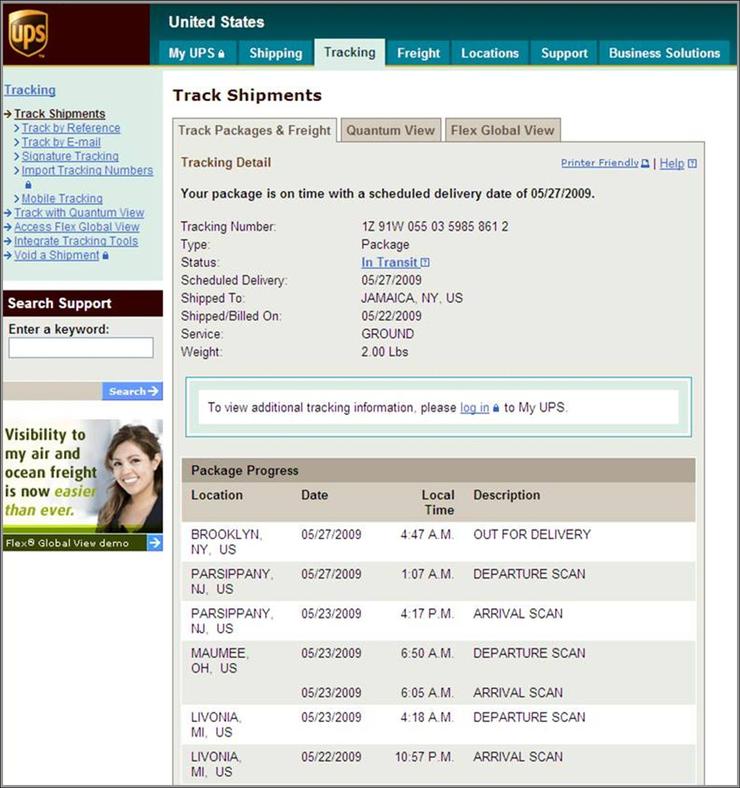Open Signature Tracking link
This screenshot has height=788, width=740.
point(70,156)
